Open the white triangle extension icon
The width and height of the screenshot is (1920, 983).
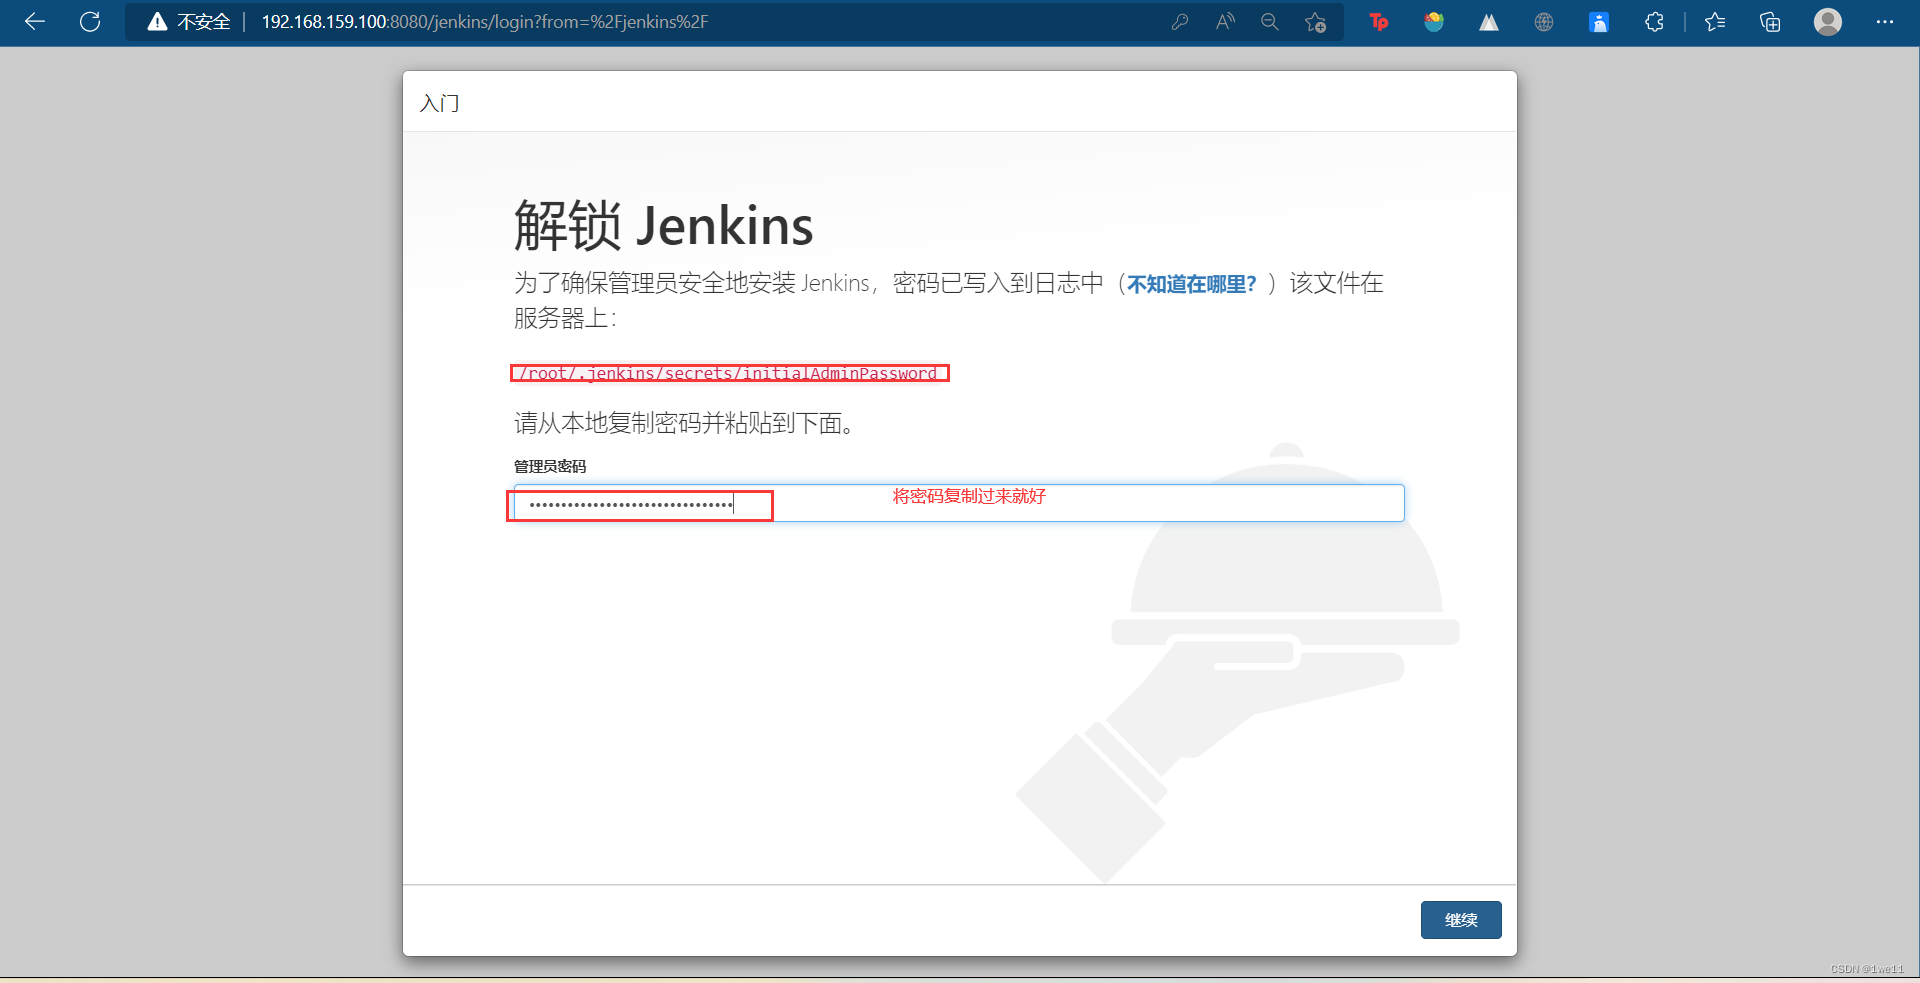click(1489, 22)
